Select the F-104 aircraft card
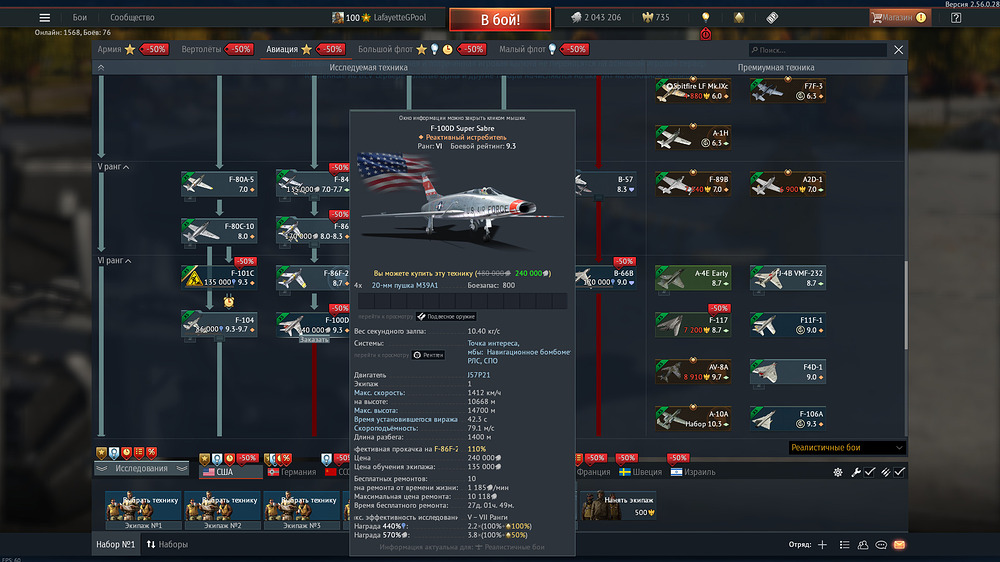Image resolution: width=1000 pixels, height=562 pixels. point(219,324)
